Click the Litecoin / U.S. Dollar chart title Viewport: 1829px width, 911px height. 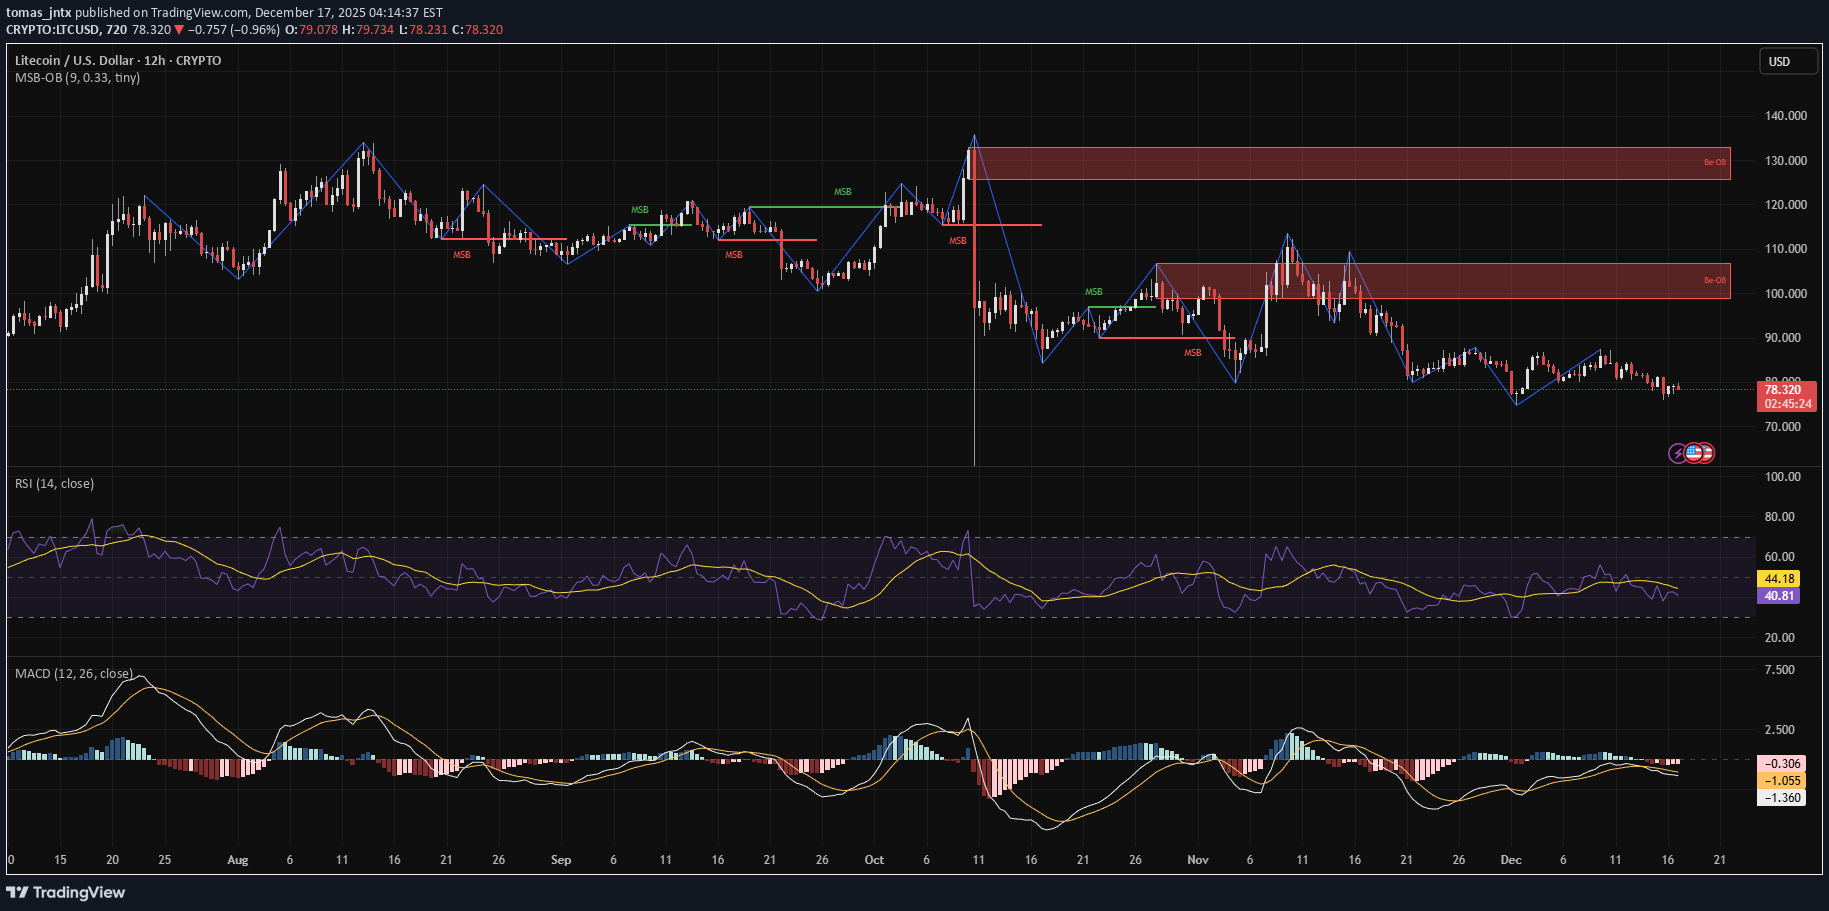[x=118, y=61]
